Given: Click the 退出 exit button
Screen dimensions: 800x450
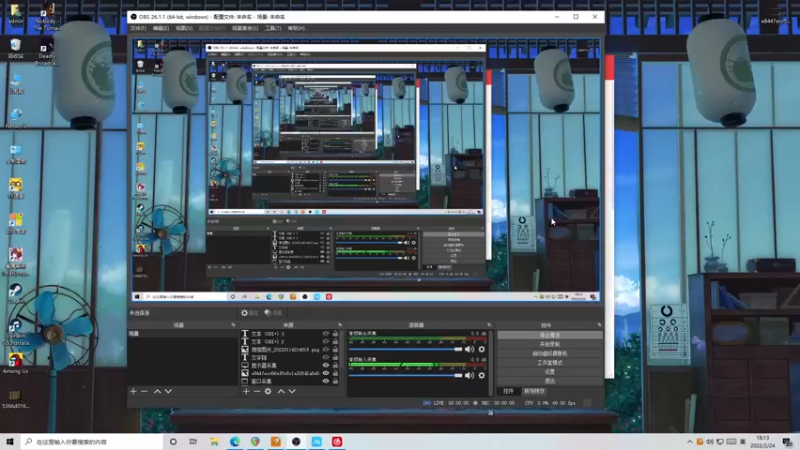Looking at the screenshot, I should [549, 381].
